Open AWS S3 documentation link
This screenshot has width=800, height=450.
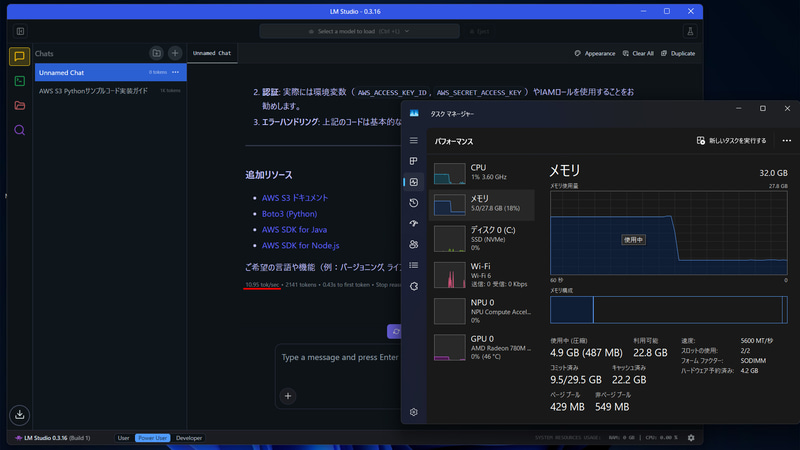[295, 198]
